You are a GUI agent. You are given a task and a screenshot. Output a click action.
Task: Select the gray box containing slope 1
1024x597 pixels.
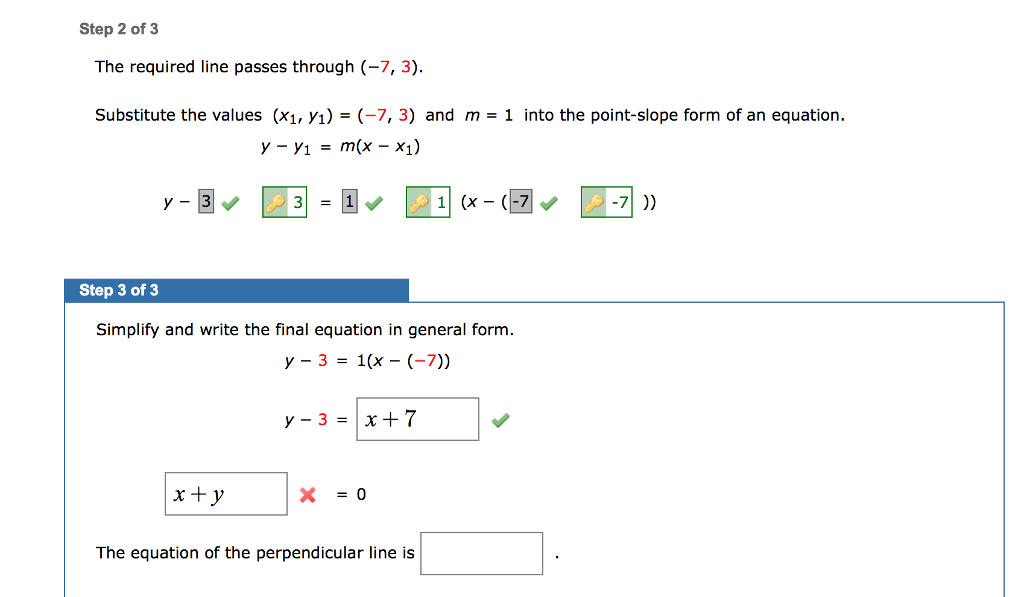349,202
